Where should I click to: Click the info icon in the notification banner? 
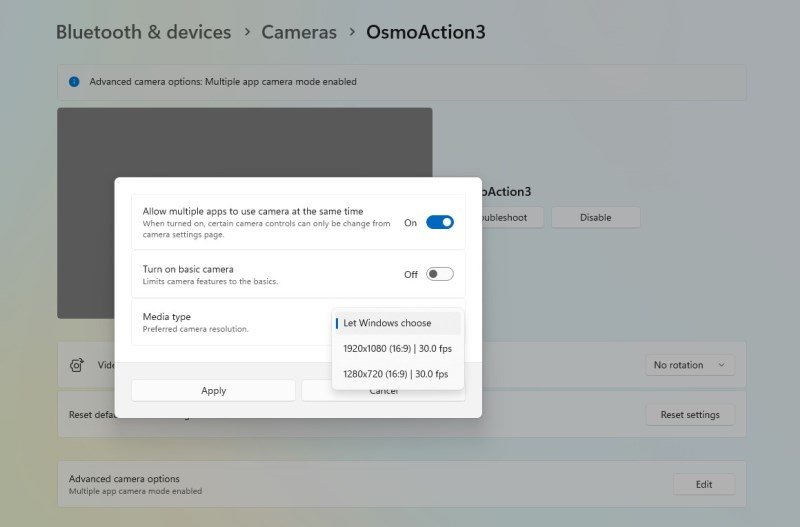pos(74,82)
